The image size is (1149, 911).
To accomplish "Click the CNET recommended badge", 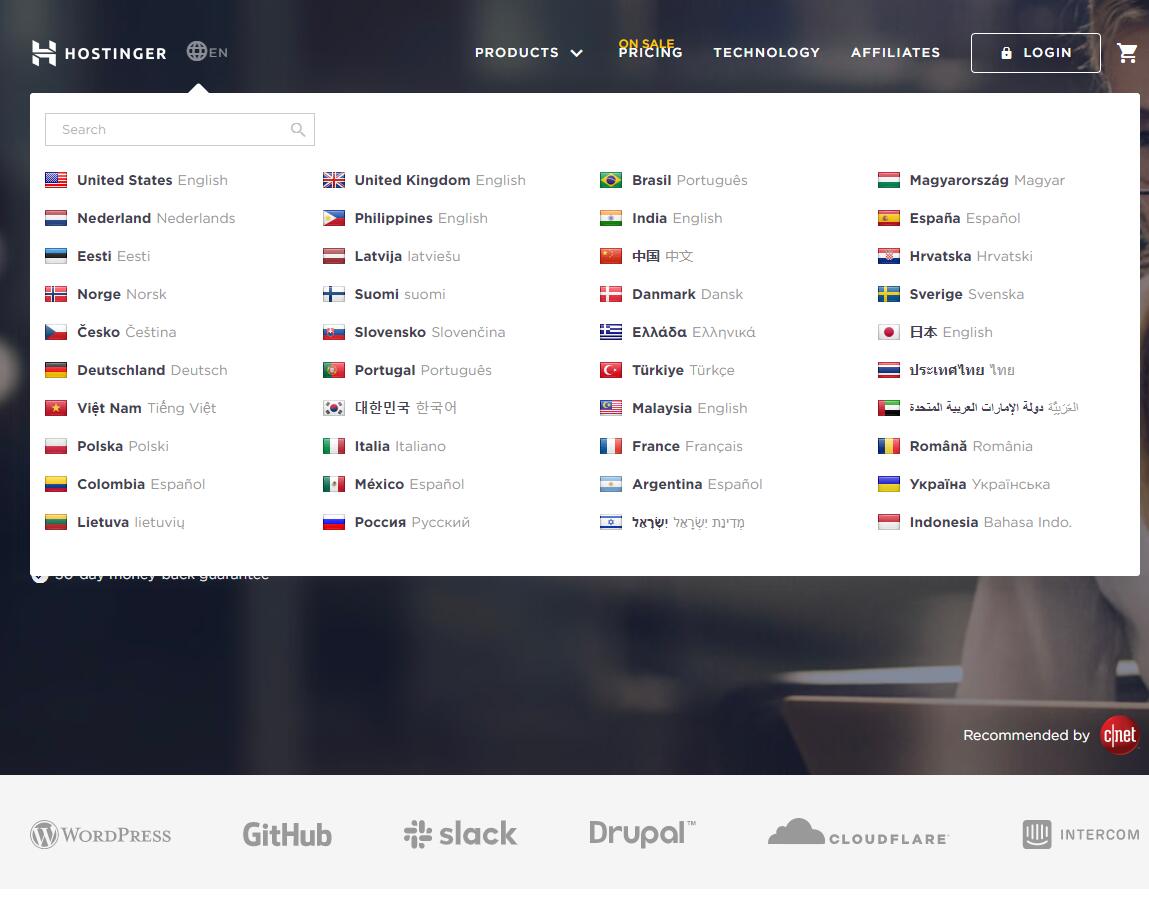I will 1119,735.
